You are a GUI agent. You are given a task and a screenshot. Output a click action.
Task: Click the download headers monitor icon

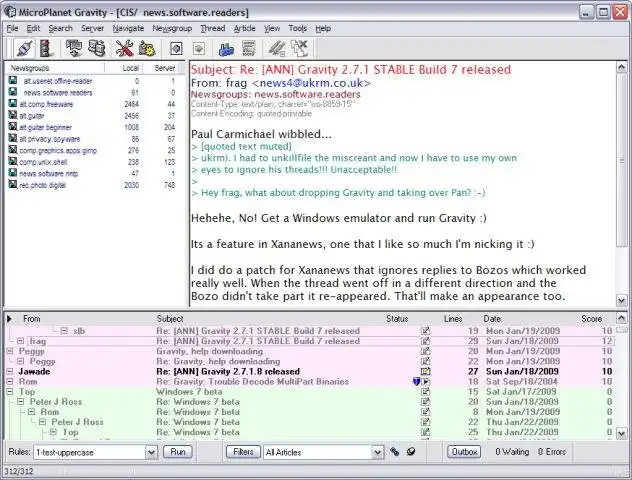coord(74,49)
